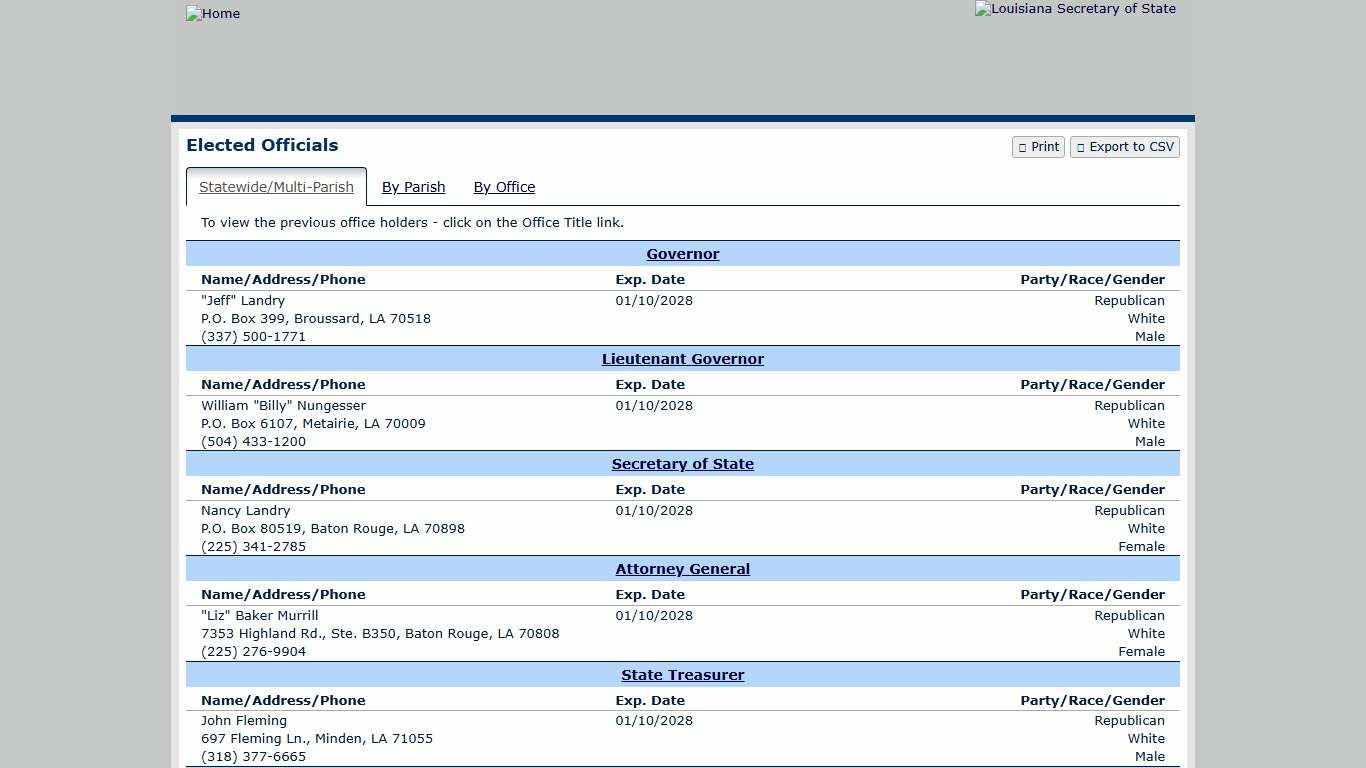Viewport: 1366px width, 768px height.
Task: Open the Secretary of State office link
Action: pos(682,464)
